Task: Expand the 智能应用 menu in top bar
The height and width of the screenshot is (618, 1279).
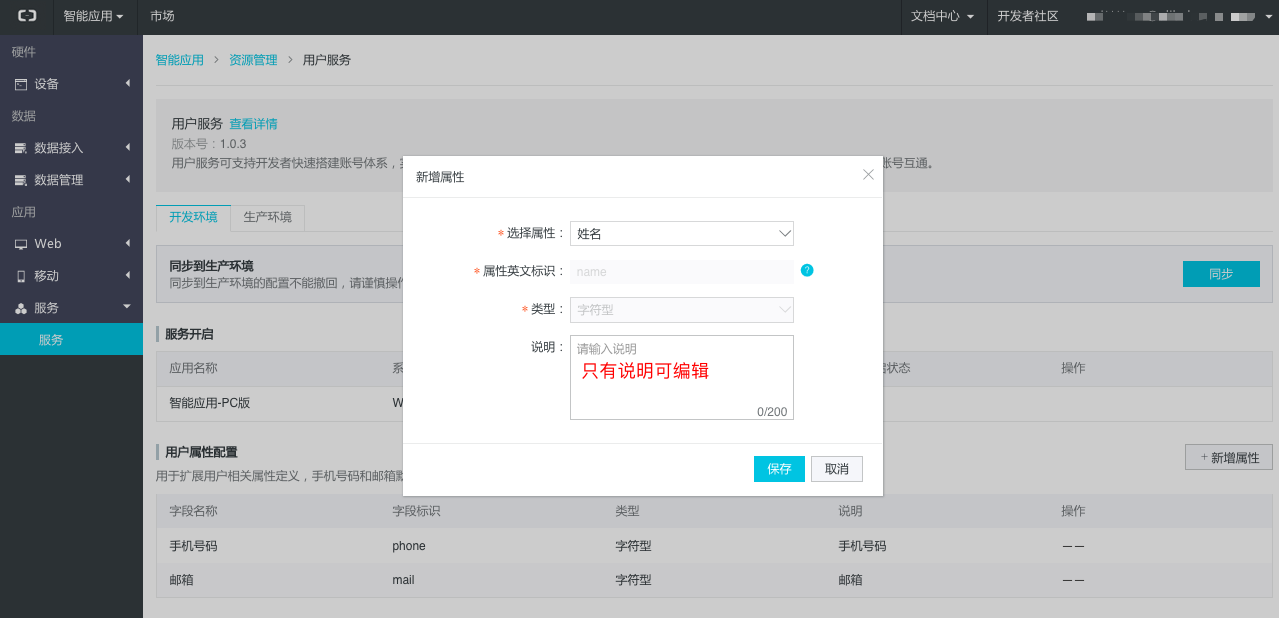Action: (x=93, y=16)
